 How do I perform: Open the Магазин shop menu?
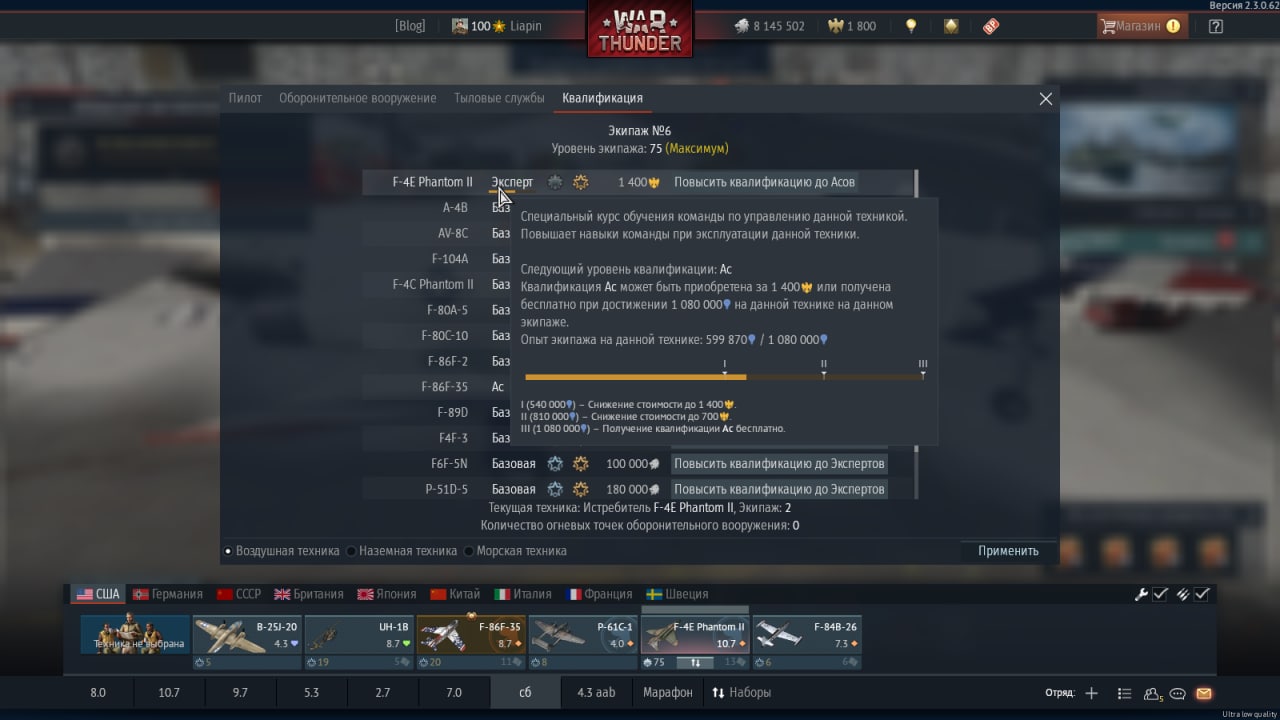coord(1142,27)
